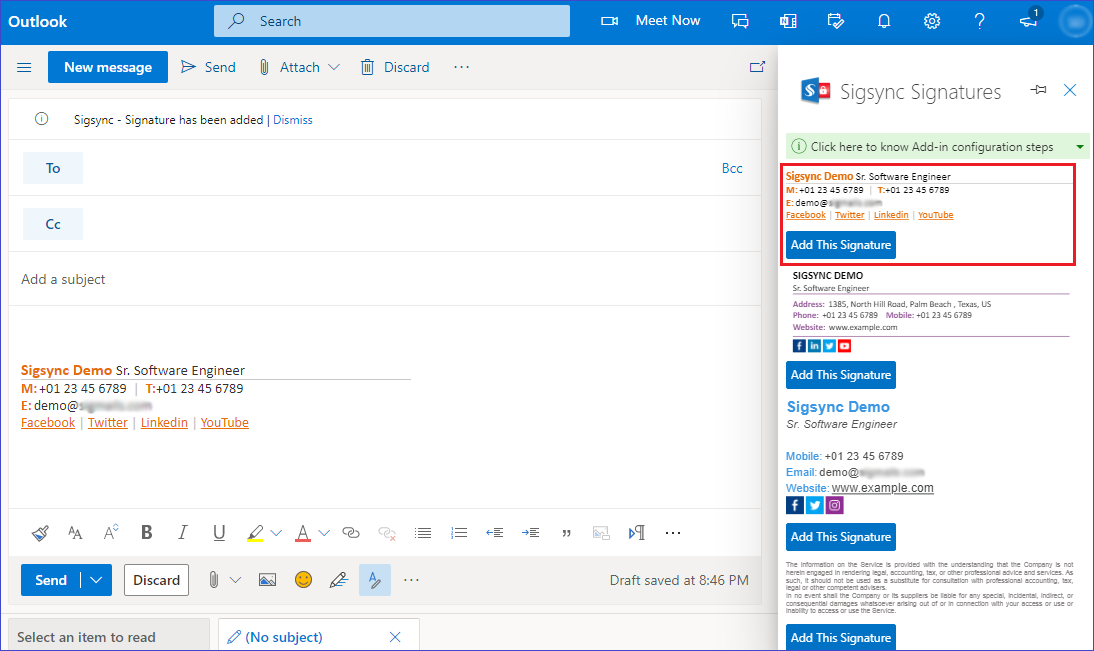Pop out the message to a new window

pyautogui.click(x=757, y=67)
